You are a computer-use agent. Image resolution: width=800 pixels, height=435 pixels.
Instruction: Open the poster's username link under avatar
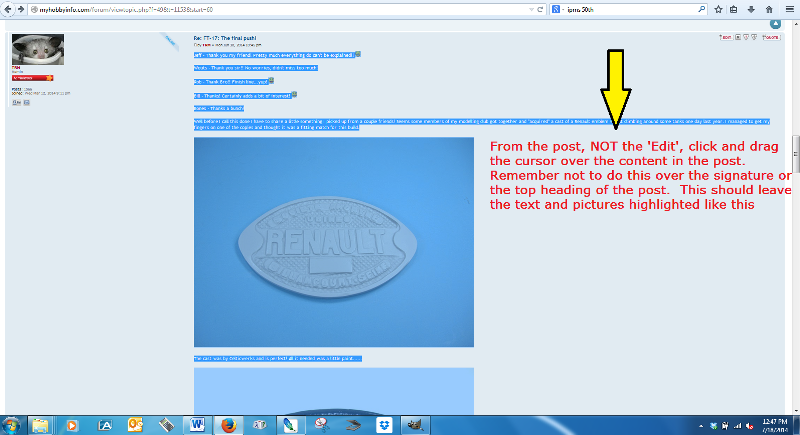[x=16, y=68]
